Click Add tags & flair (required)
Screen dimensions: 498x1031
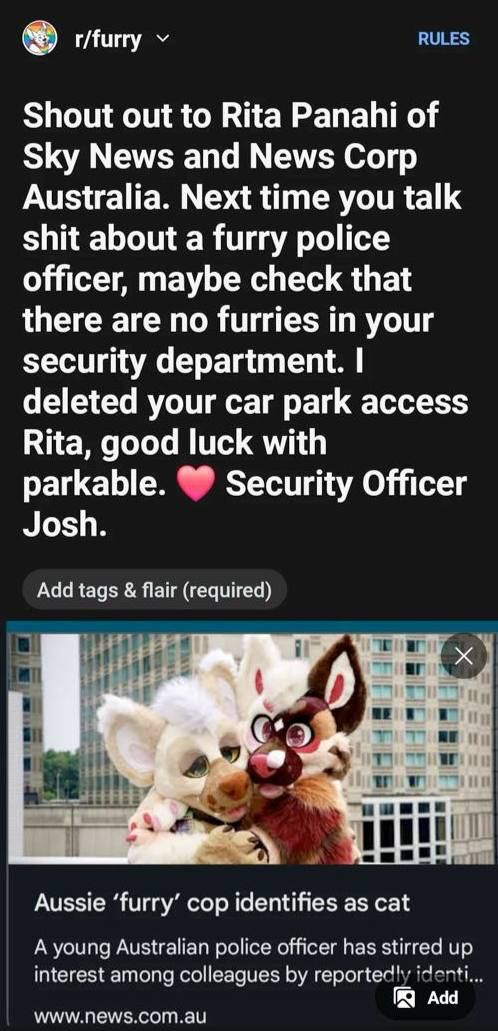coord(155,590)
